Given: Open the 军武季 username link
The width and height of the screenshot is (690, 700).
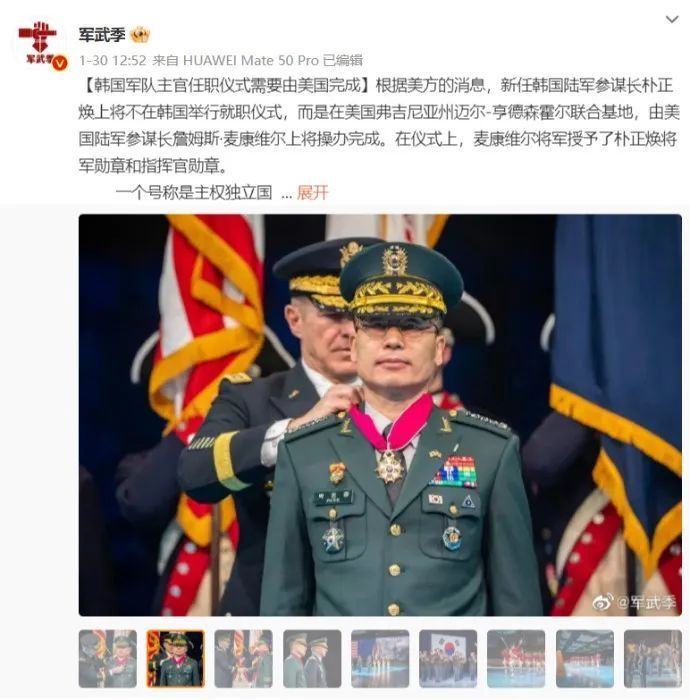Looking at the screenshot, I should tap(102, 35).
